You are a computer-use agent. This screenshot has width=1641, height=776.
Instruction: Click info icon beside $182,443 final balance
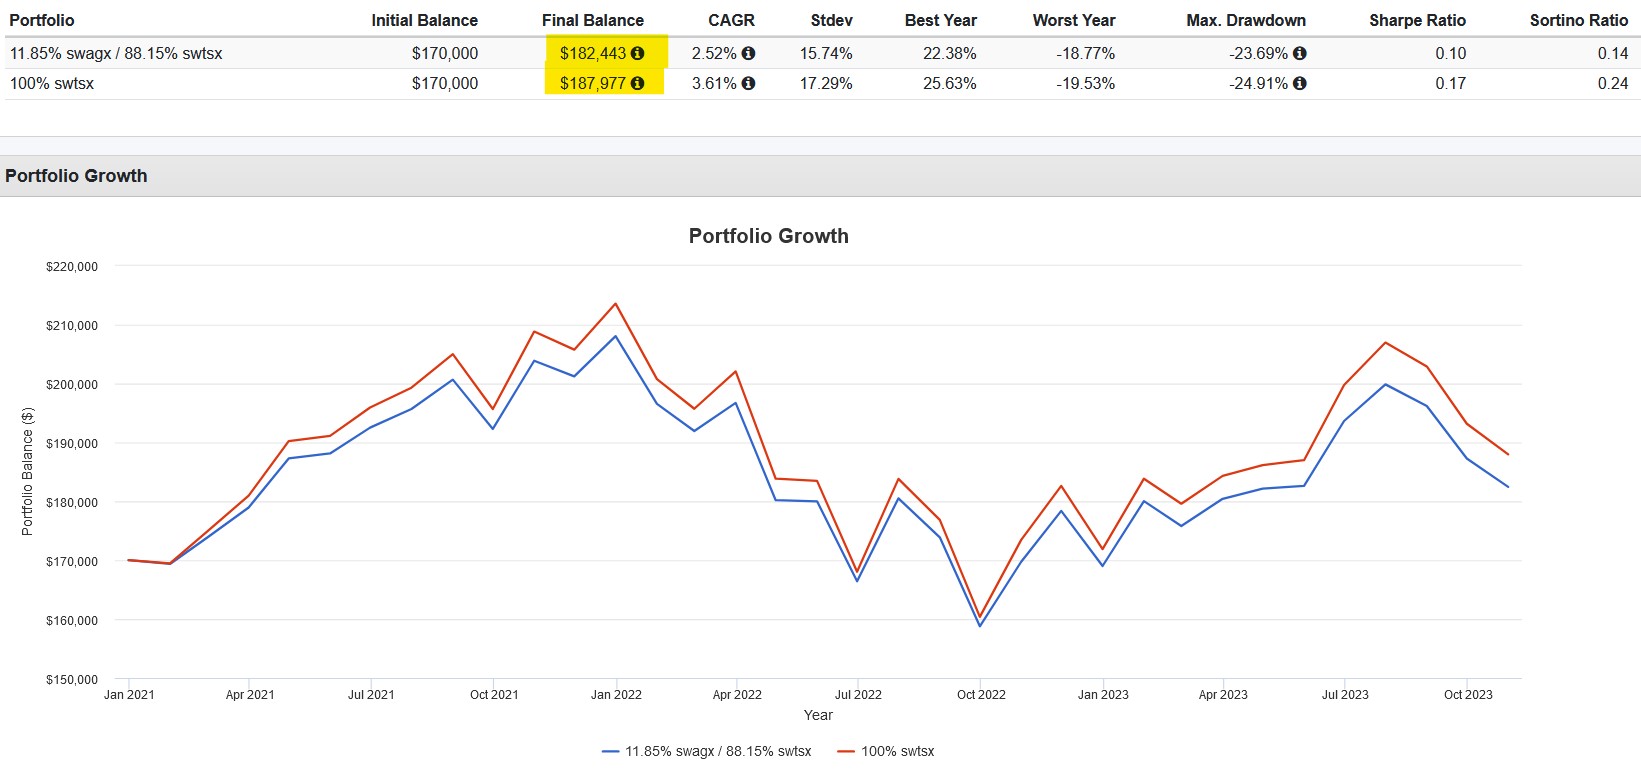pos(637,53)
